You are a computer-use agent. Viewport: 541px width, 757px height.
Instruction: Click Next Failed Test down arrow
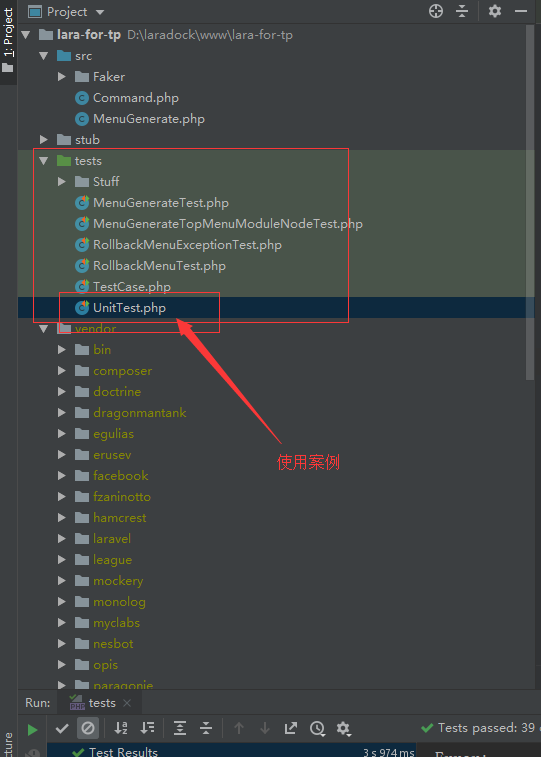pos(265,728)
